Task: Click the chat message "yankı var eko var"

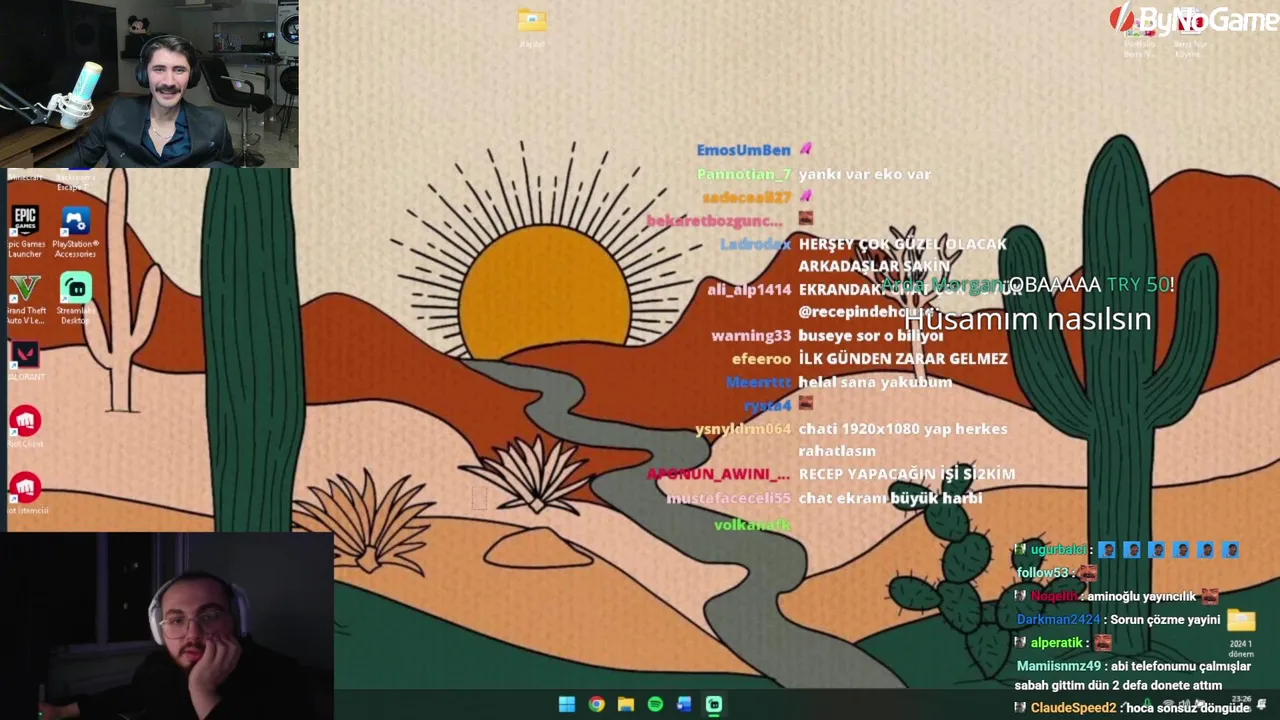Action: tap(864, 174)
